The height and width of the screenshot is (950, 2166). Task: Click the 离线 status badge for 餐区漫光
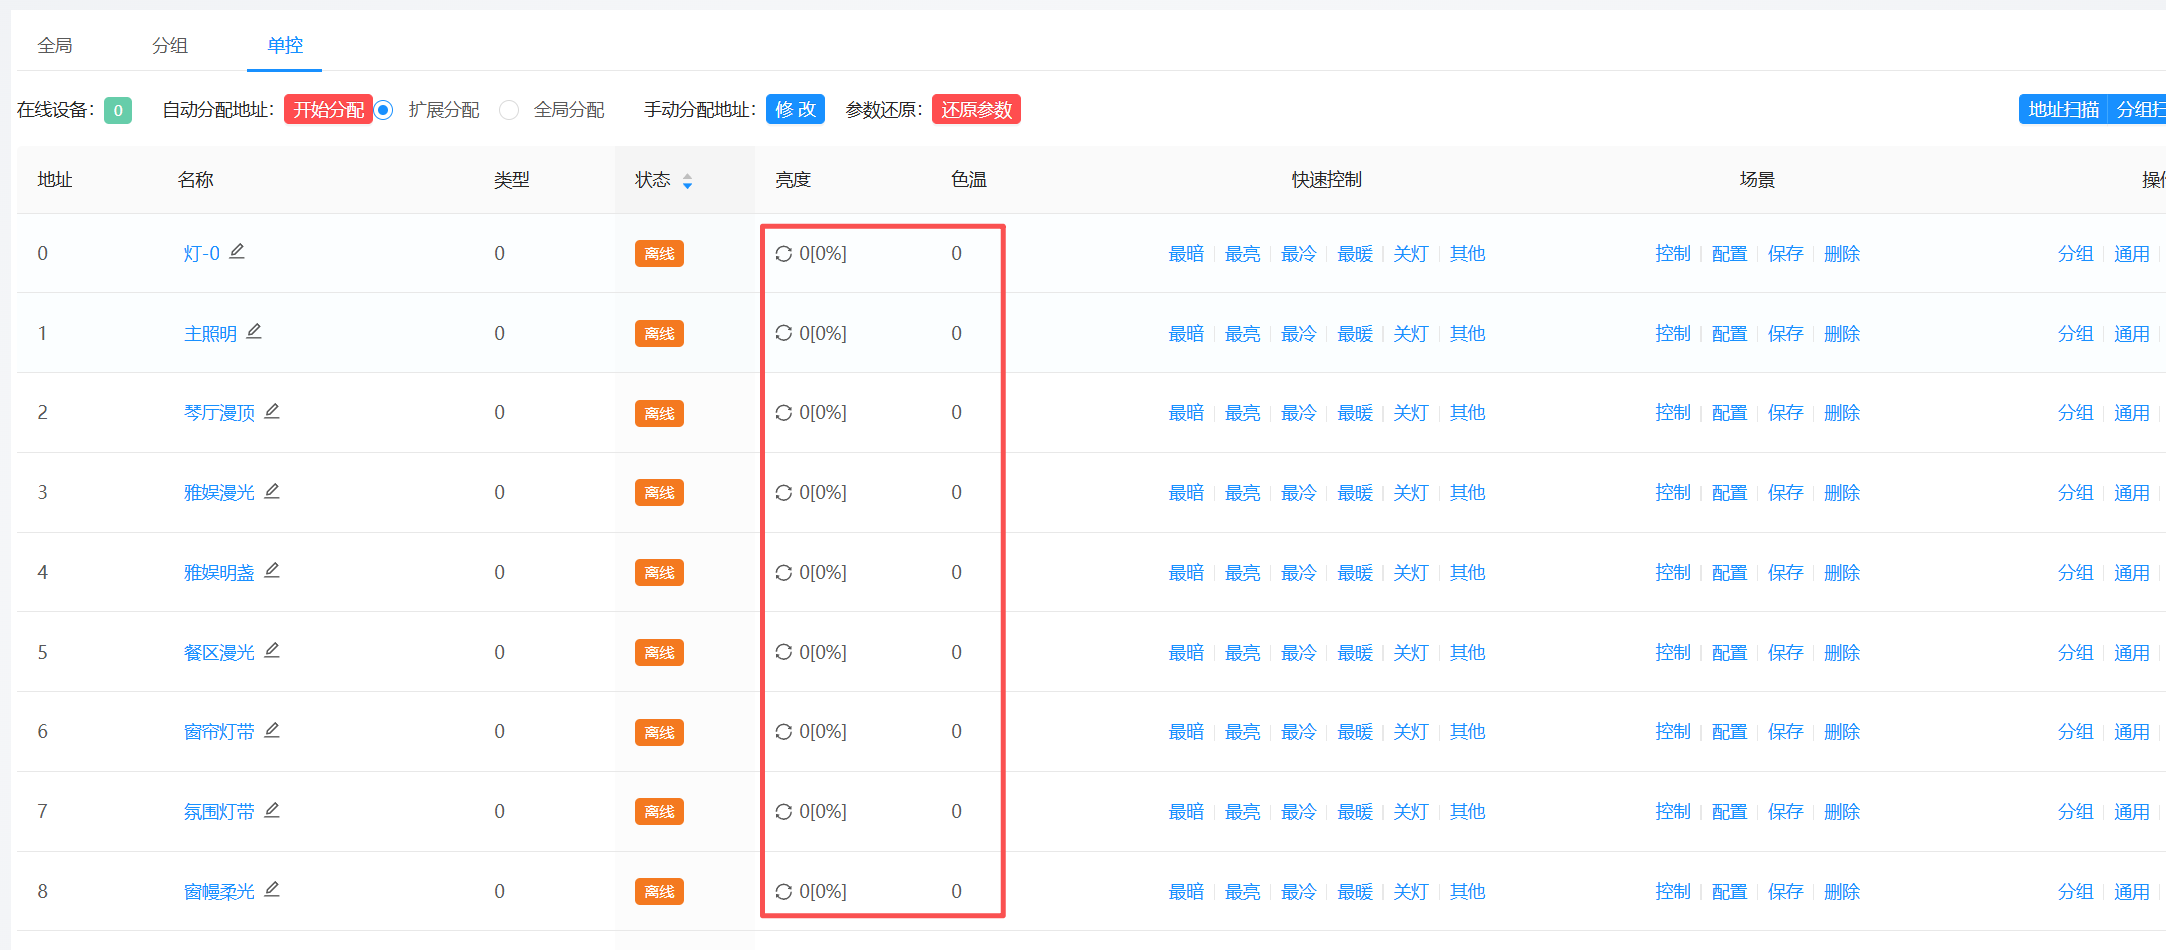[659, 653]
